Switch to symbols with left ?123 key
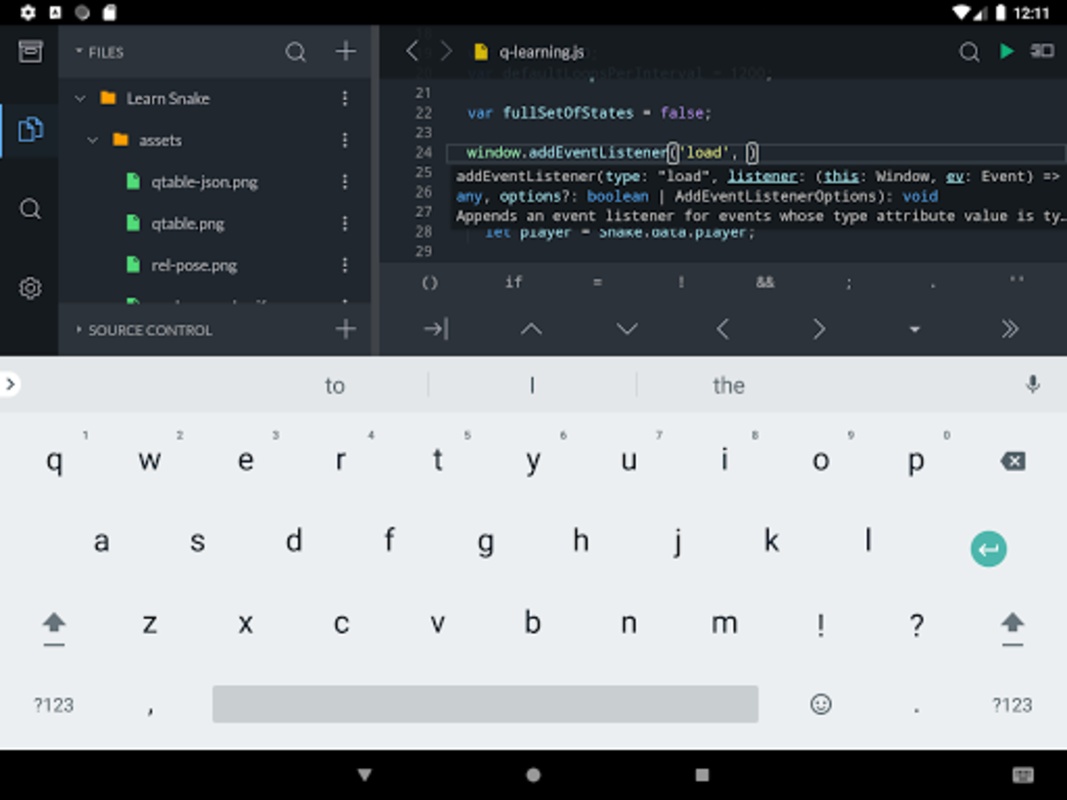The height and width of the screenshot is (800, 1067). (x=54, y=705)
